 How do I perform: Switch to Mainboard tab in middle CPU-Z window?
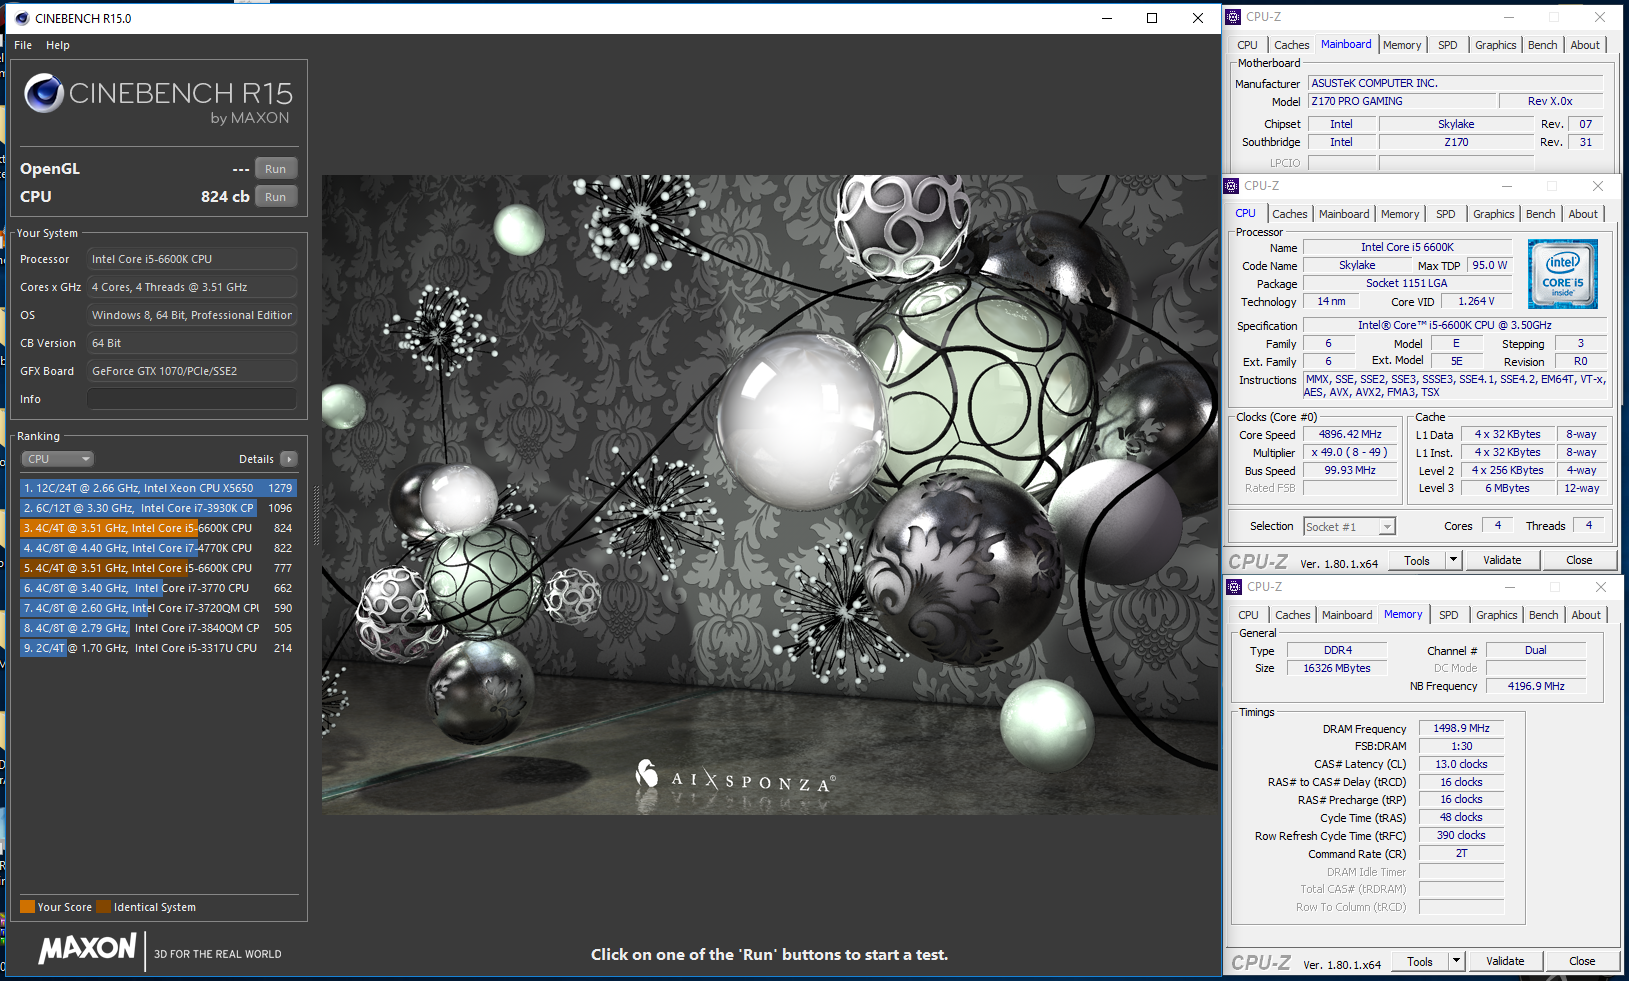pos(1344,214)
